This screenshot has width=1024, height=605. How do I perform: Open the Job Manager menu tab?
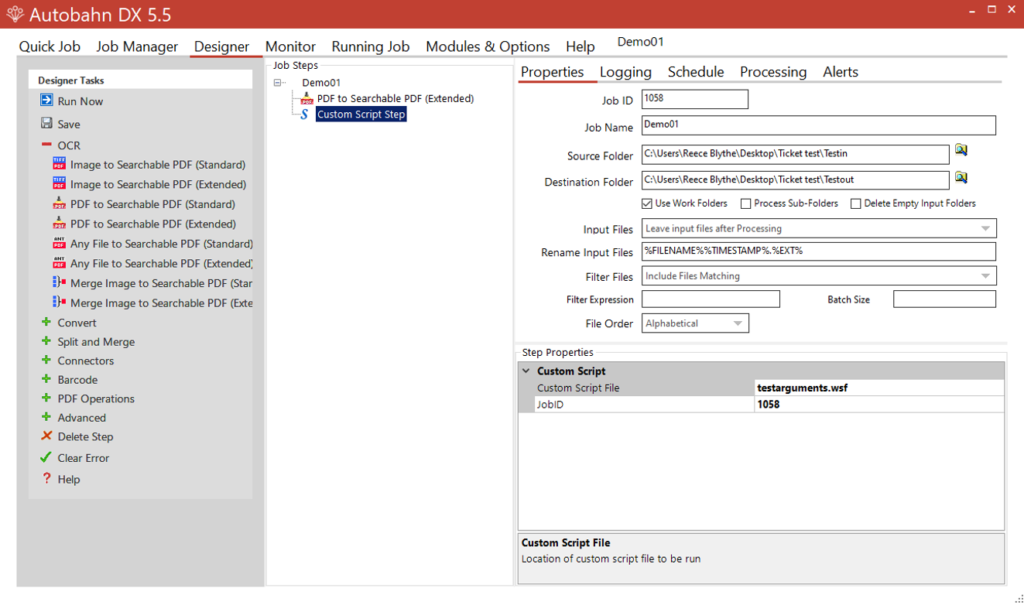(x=137, y=47)
